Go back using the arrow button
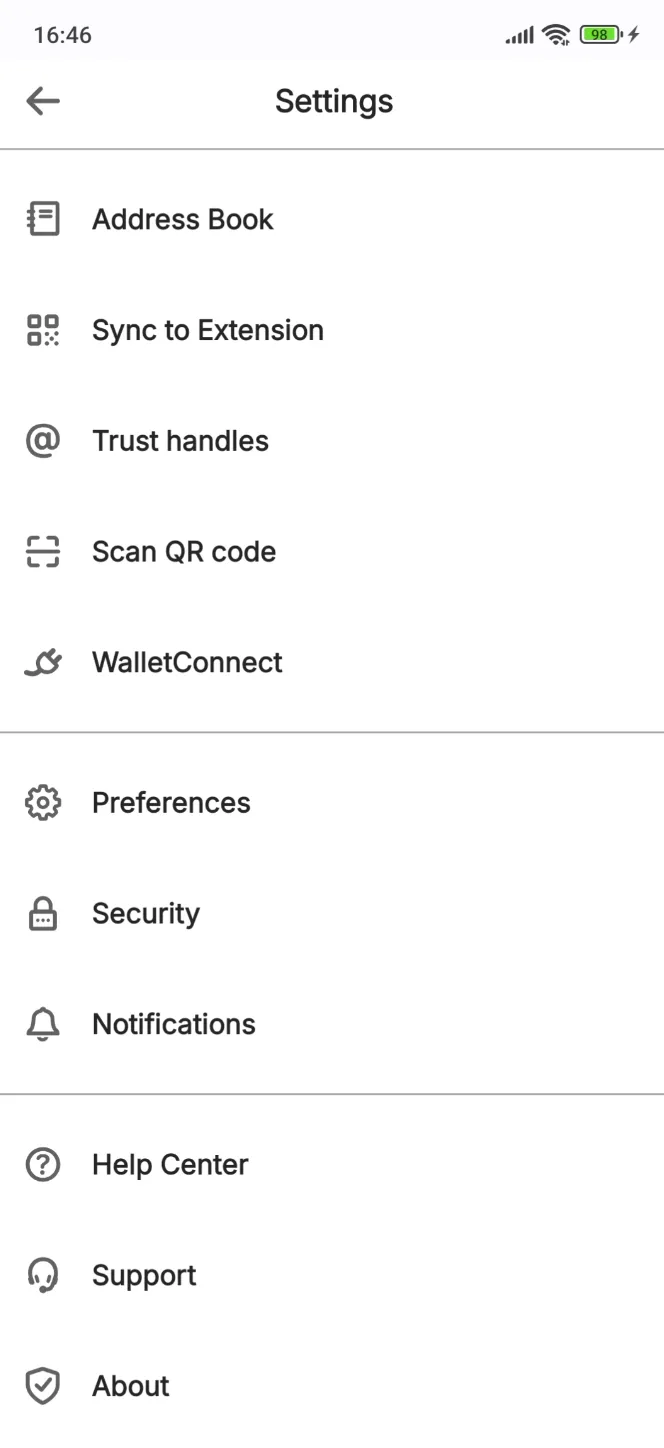 point(42,101)
